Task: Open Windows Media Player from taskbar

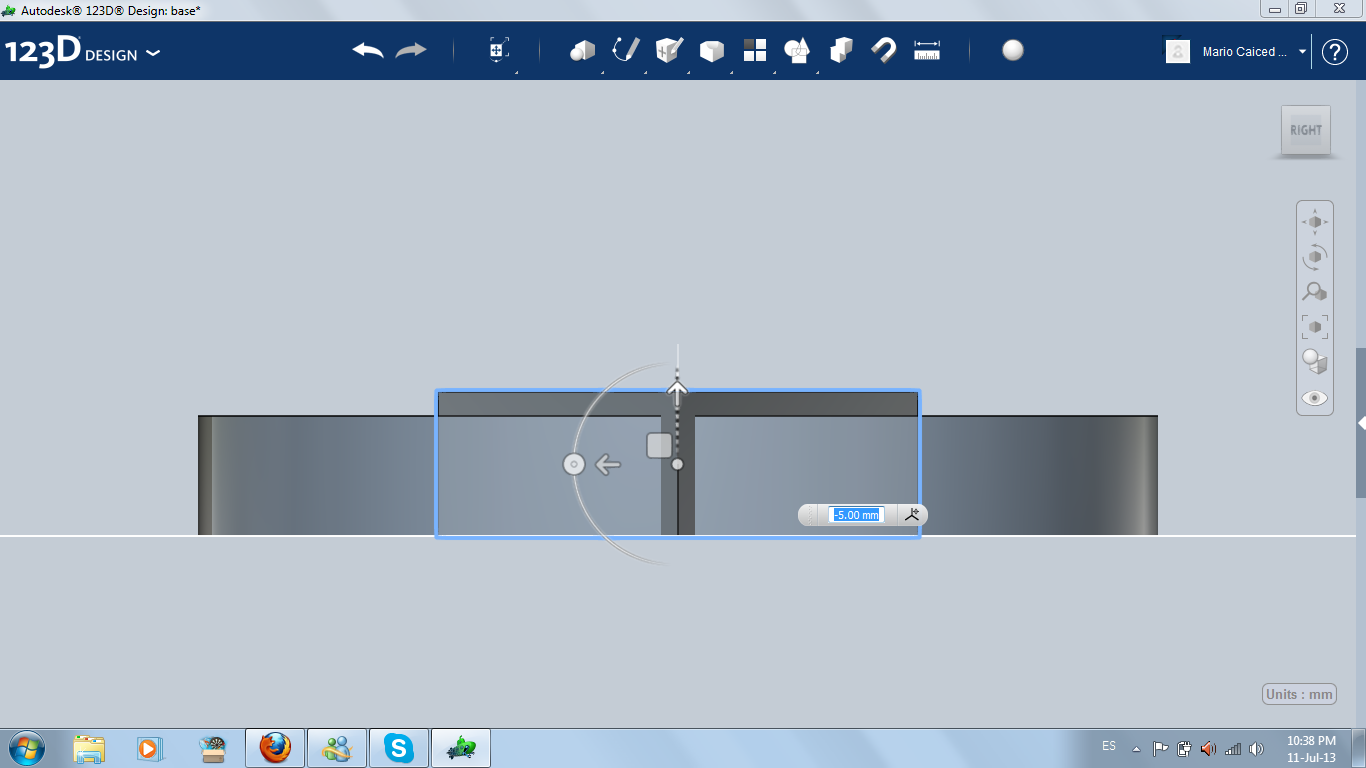Action: pos(149,748)
